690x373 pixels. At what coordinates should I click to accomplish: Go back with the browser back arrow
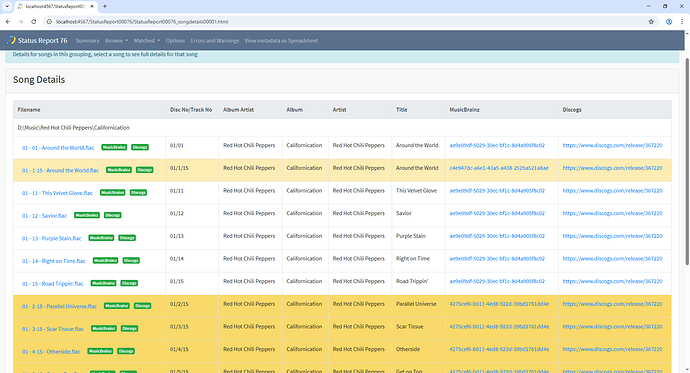[8, 22]
